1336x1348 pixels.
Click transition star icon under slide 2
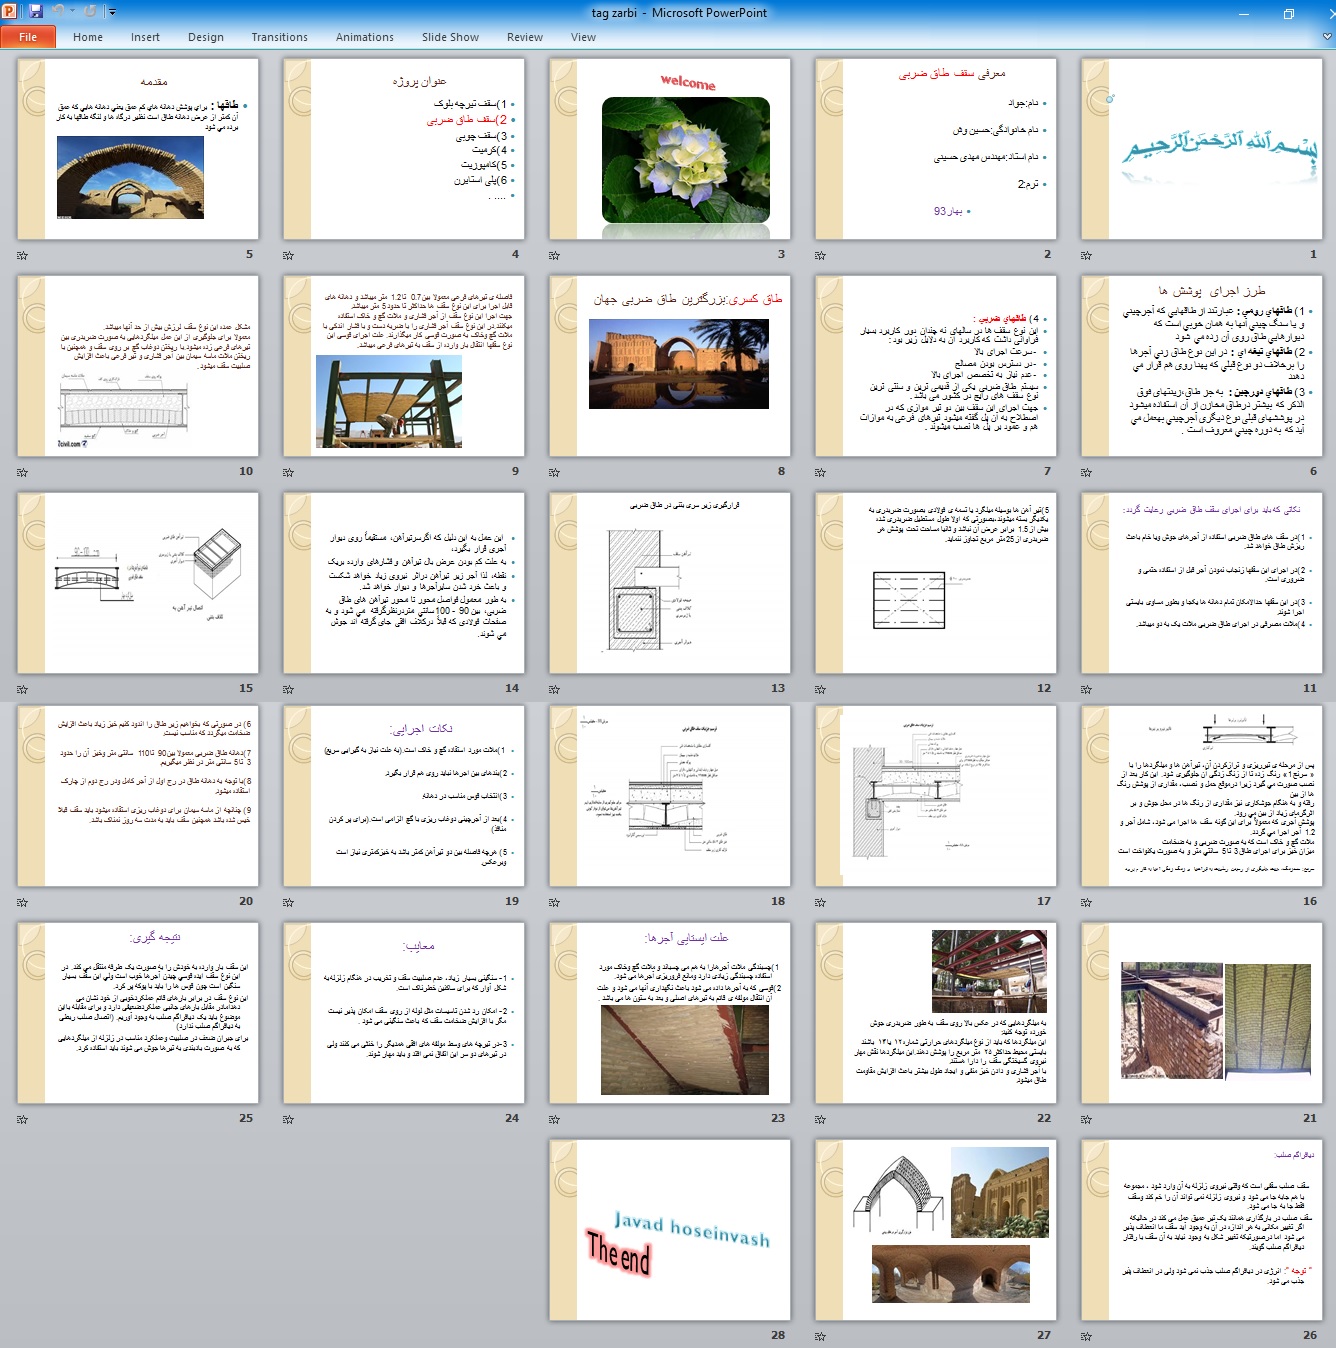coord(820,256)
